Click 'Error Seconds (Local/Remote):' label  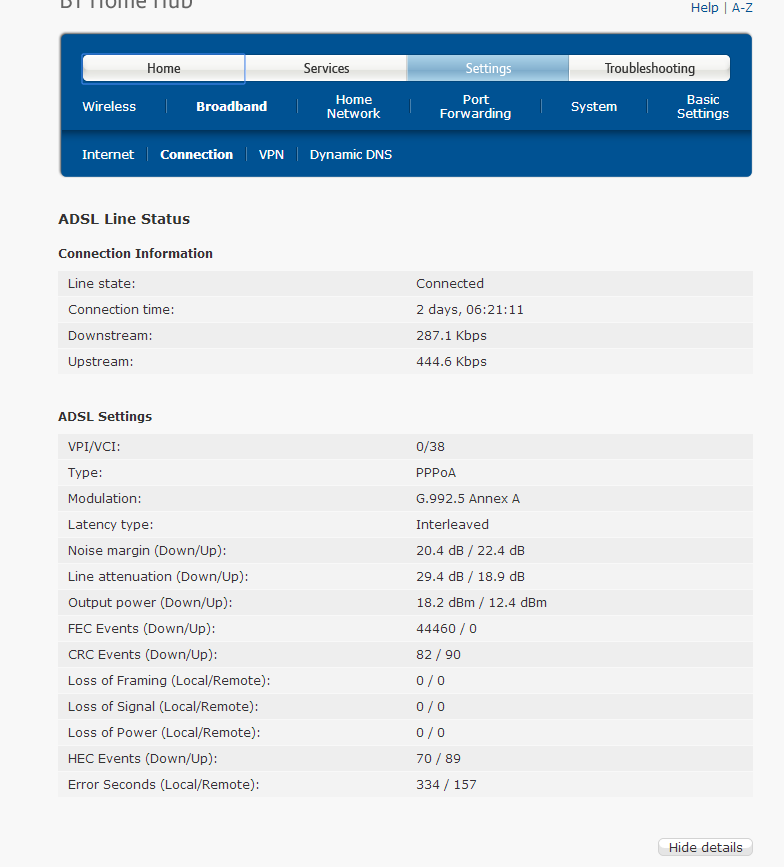coord(164,785)
